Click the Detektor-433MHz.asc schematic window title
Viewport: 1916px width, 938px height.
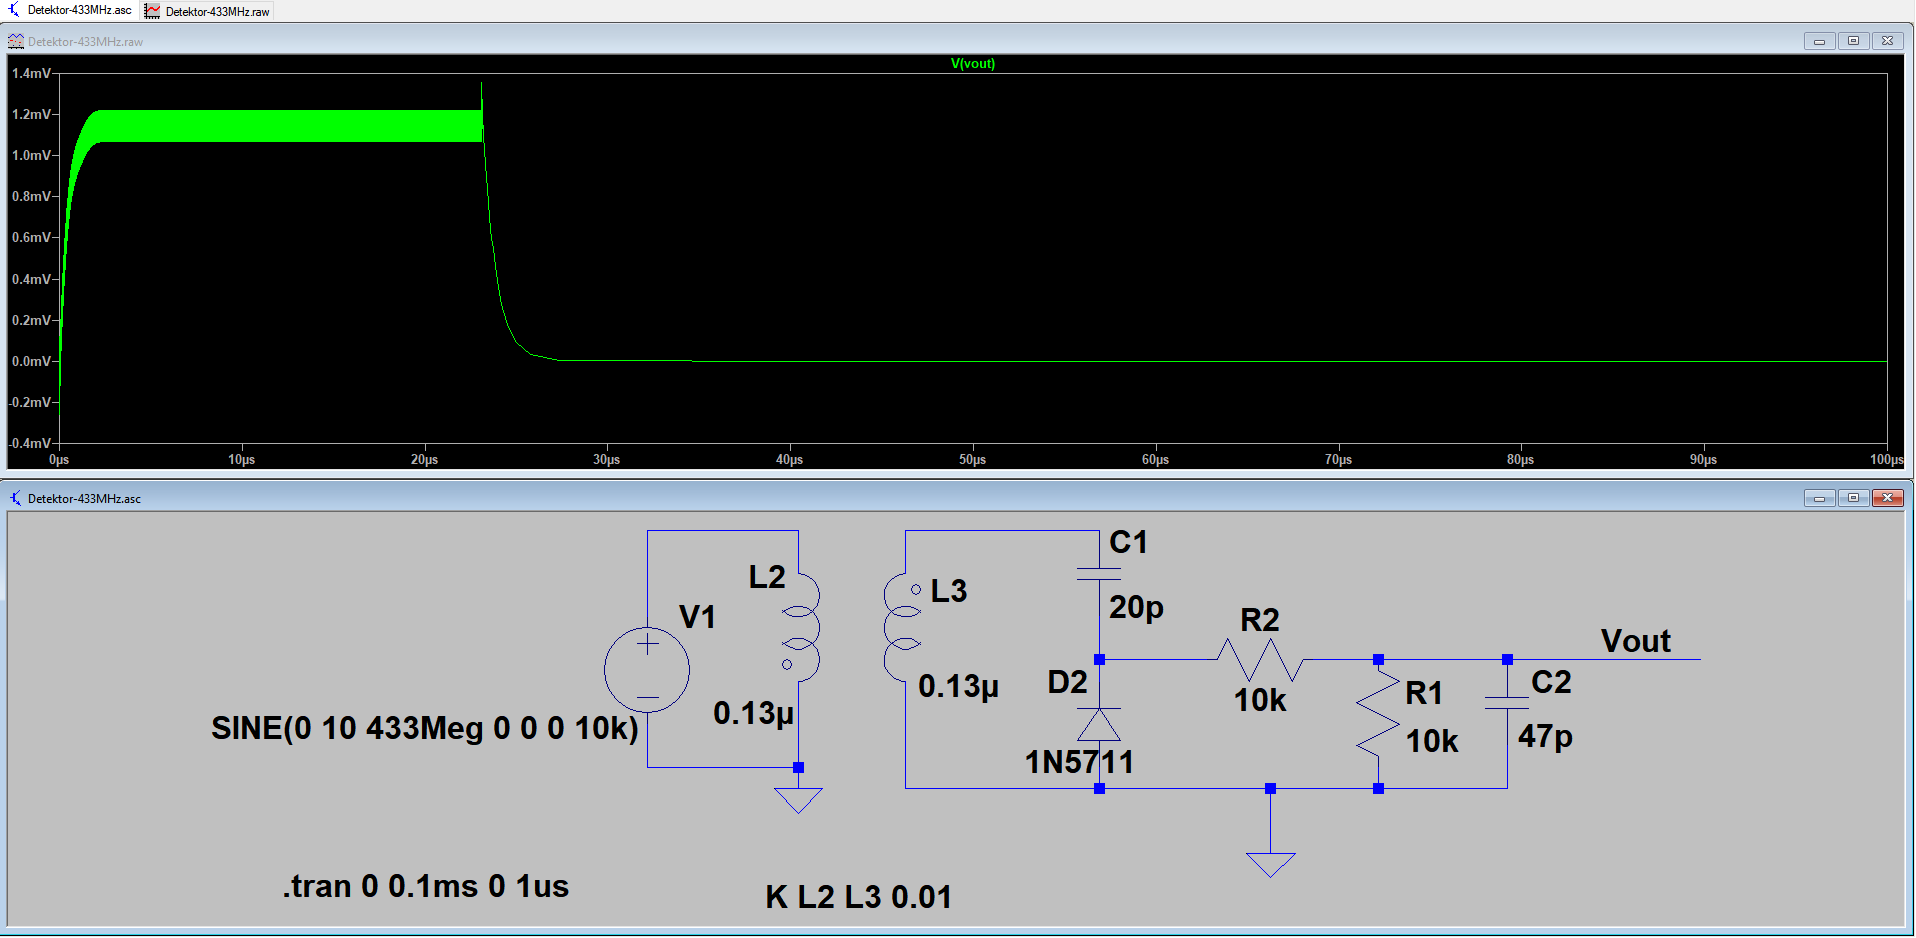coord(84,499)
